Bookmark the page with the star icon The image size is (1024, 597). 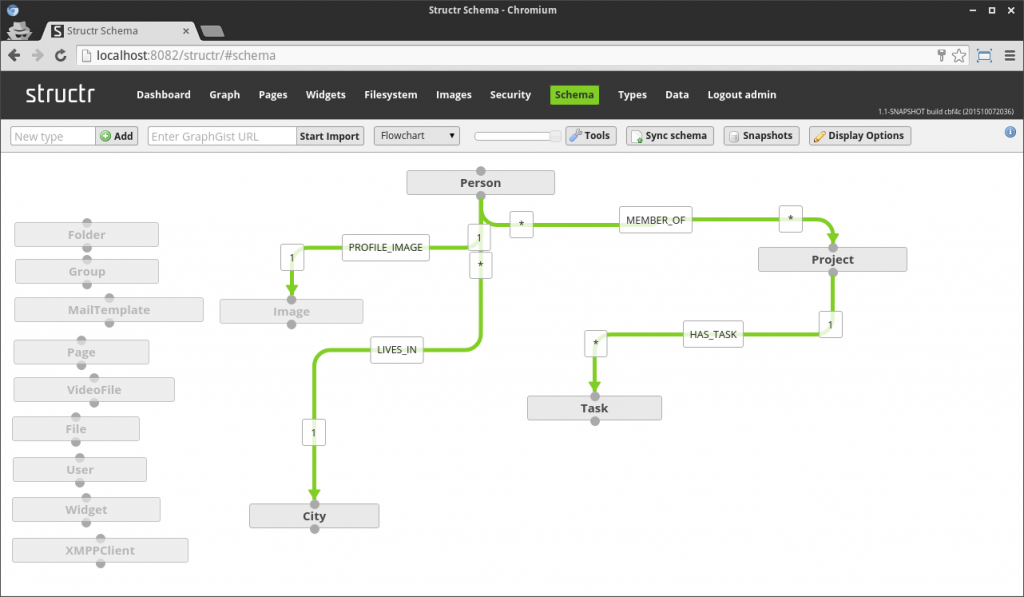957,57
